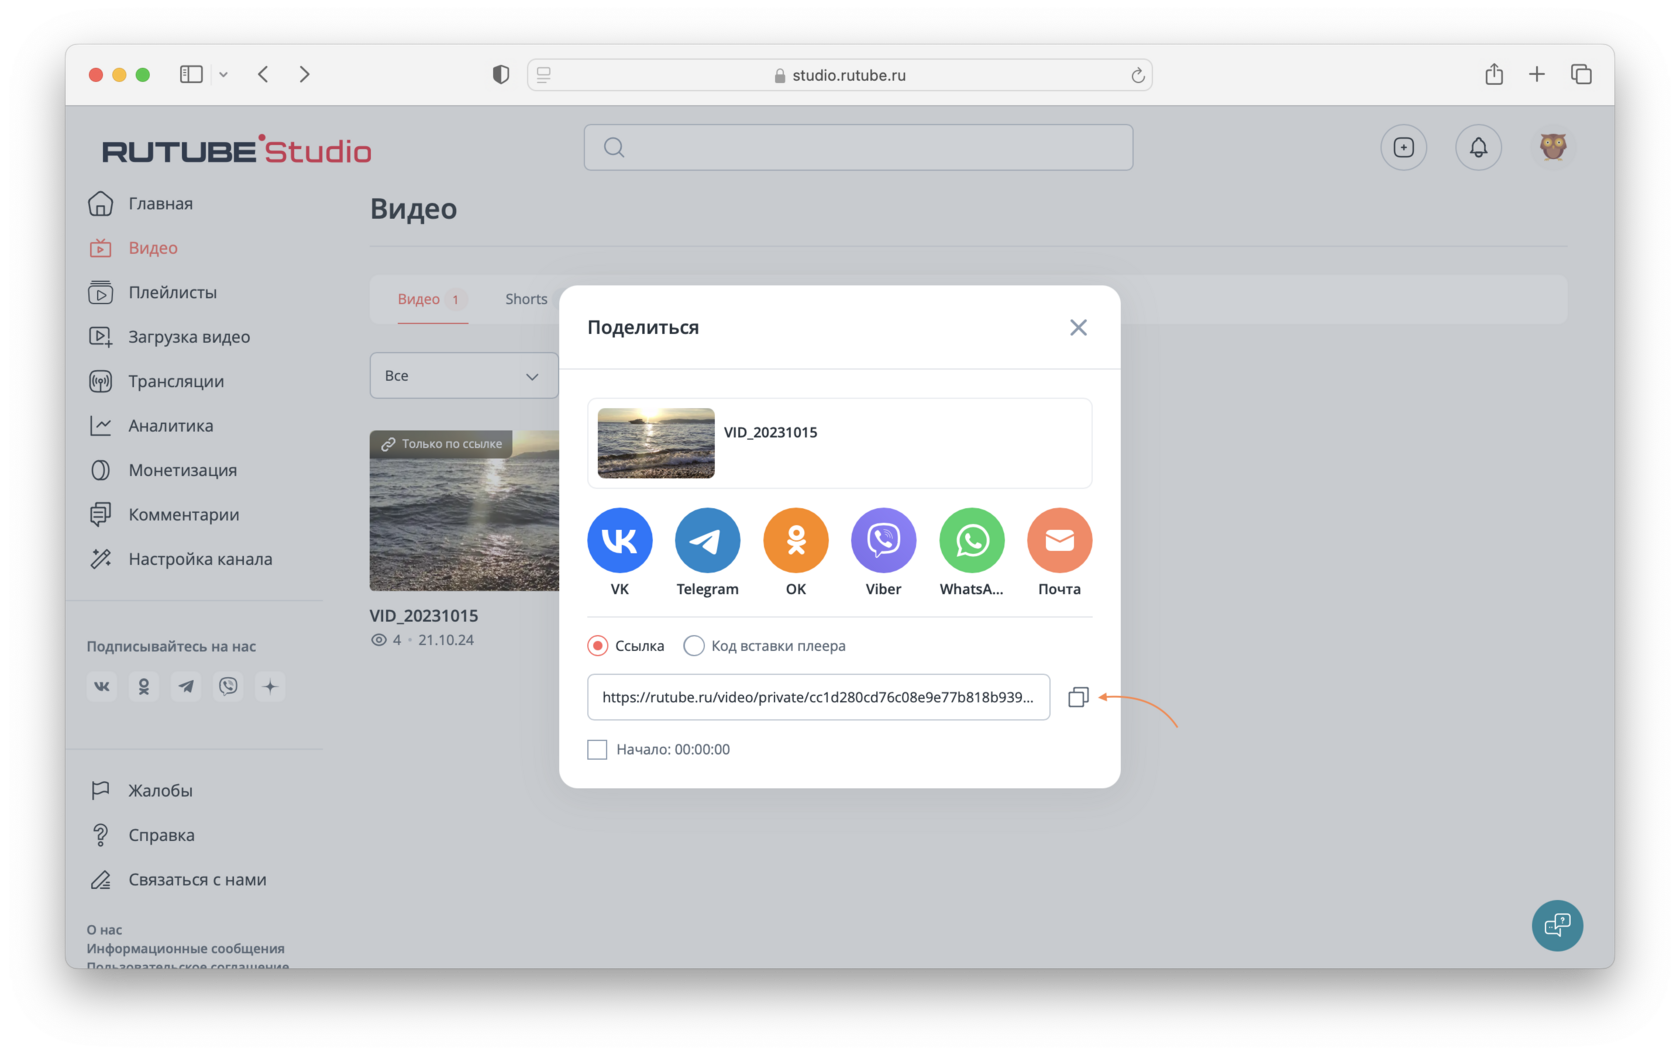The height and width of the screenshot is (1055, 1680).
Task: Open Плейлисты in the sidebar
Action: 153,292
